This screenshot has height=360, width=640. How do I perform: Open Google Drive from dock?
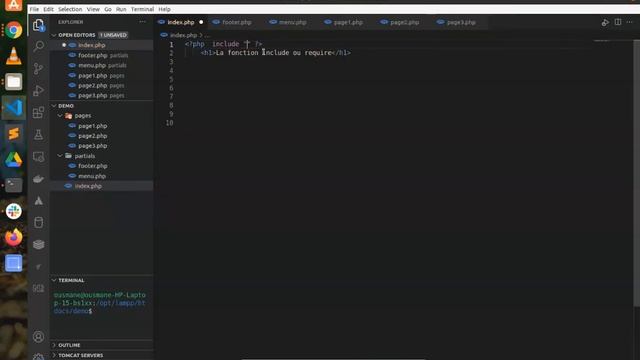[13, 160]
